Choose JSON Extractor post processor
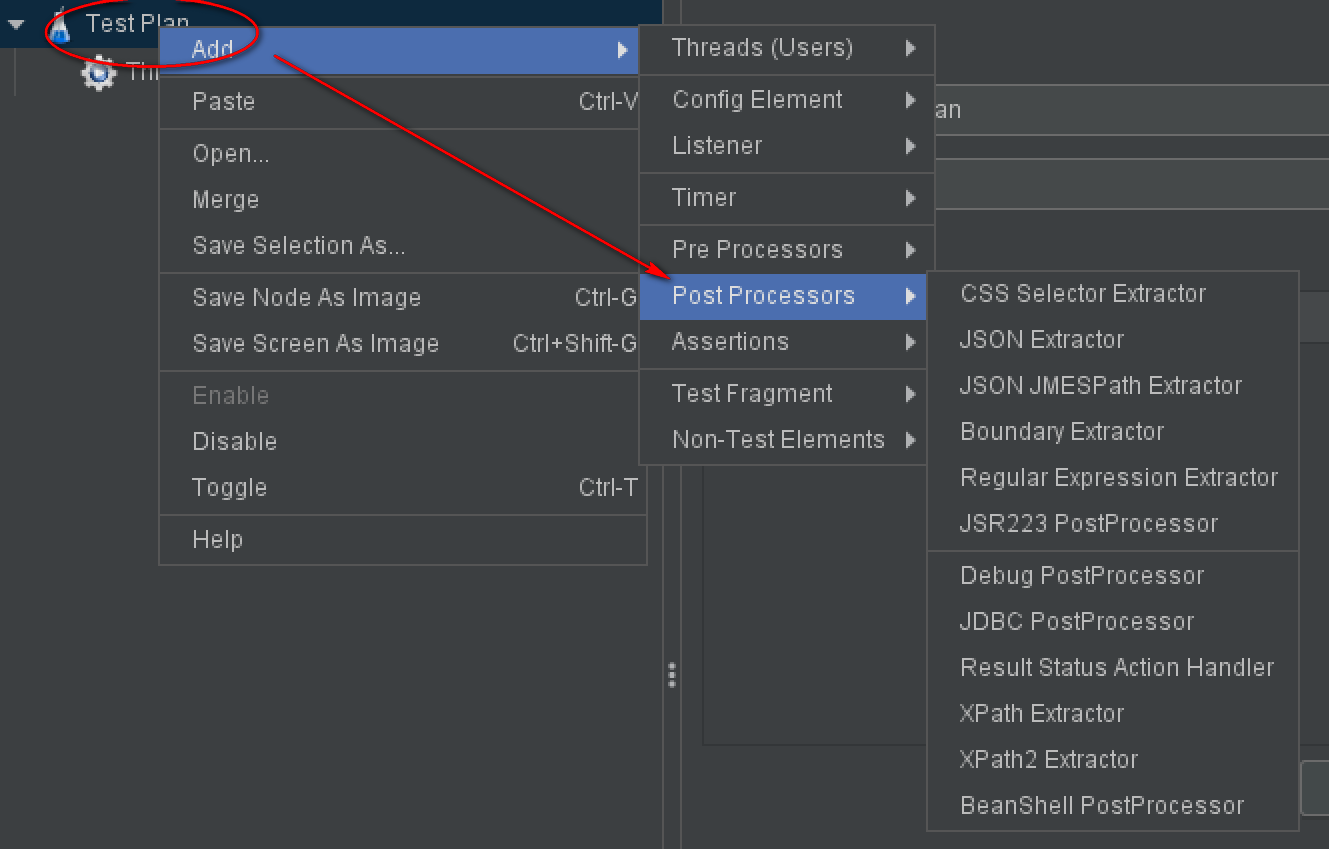Image resolution: width=1329 pixels, height=849 pixels. pyautogui.click(x=1042, y=340)
